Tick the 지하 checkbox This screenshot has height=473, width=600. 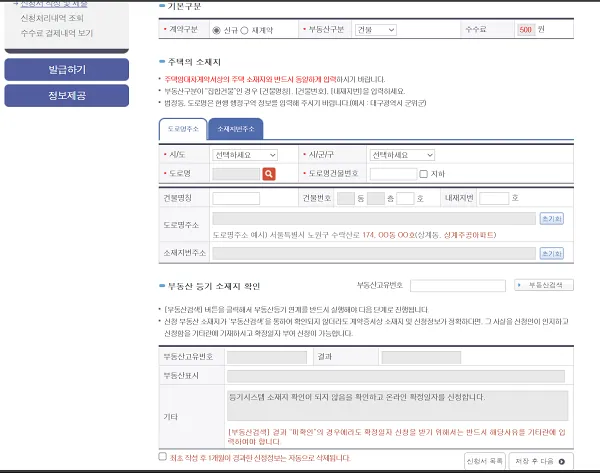pos(424,174)
